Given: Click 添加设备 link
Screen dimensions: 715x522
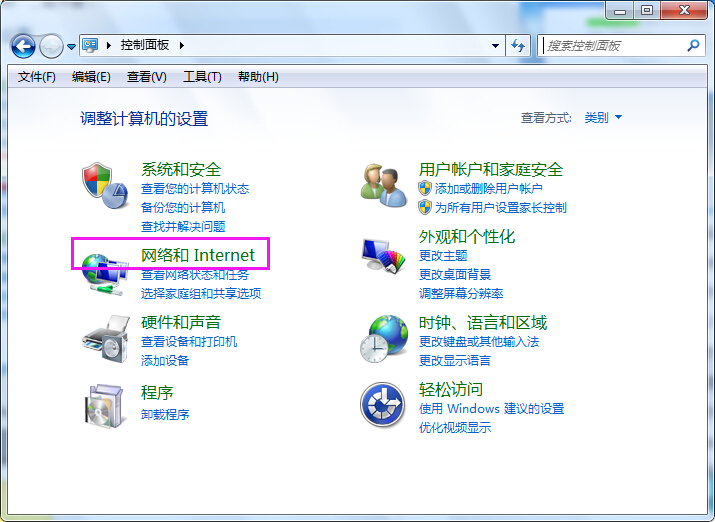Looking at the screenshot, I should click(x=165, y=361).
